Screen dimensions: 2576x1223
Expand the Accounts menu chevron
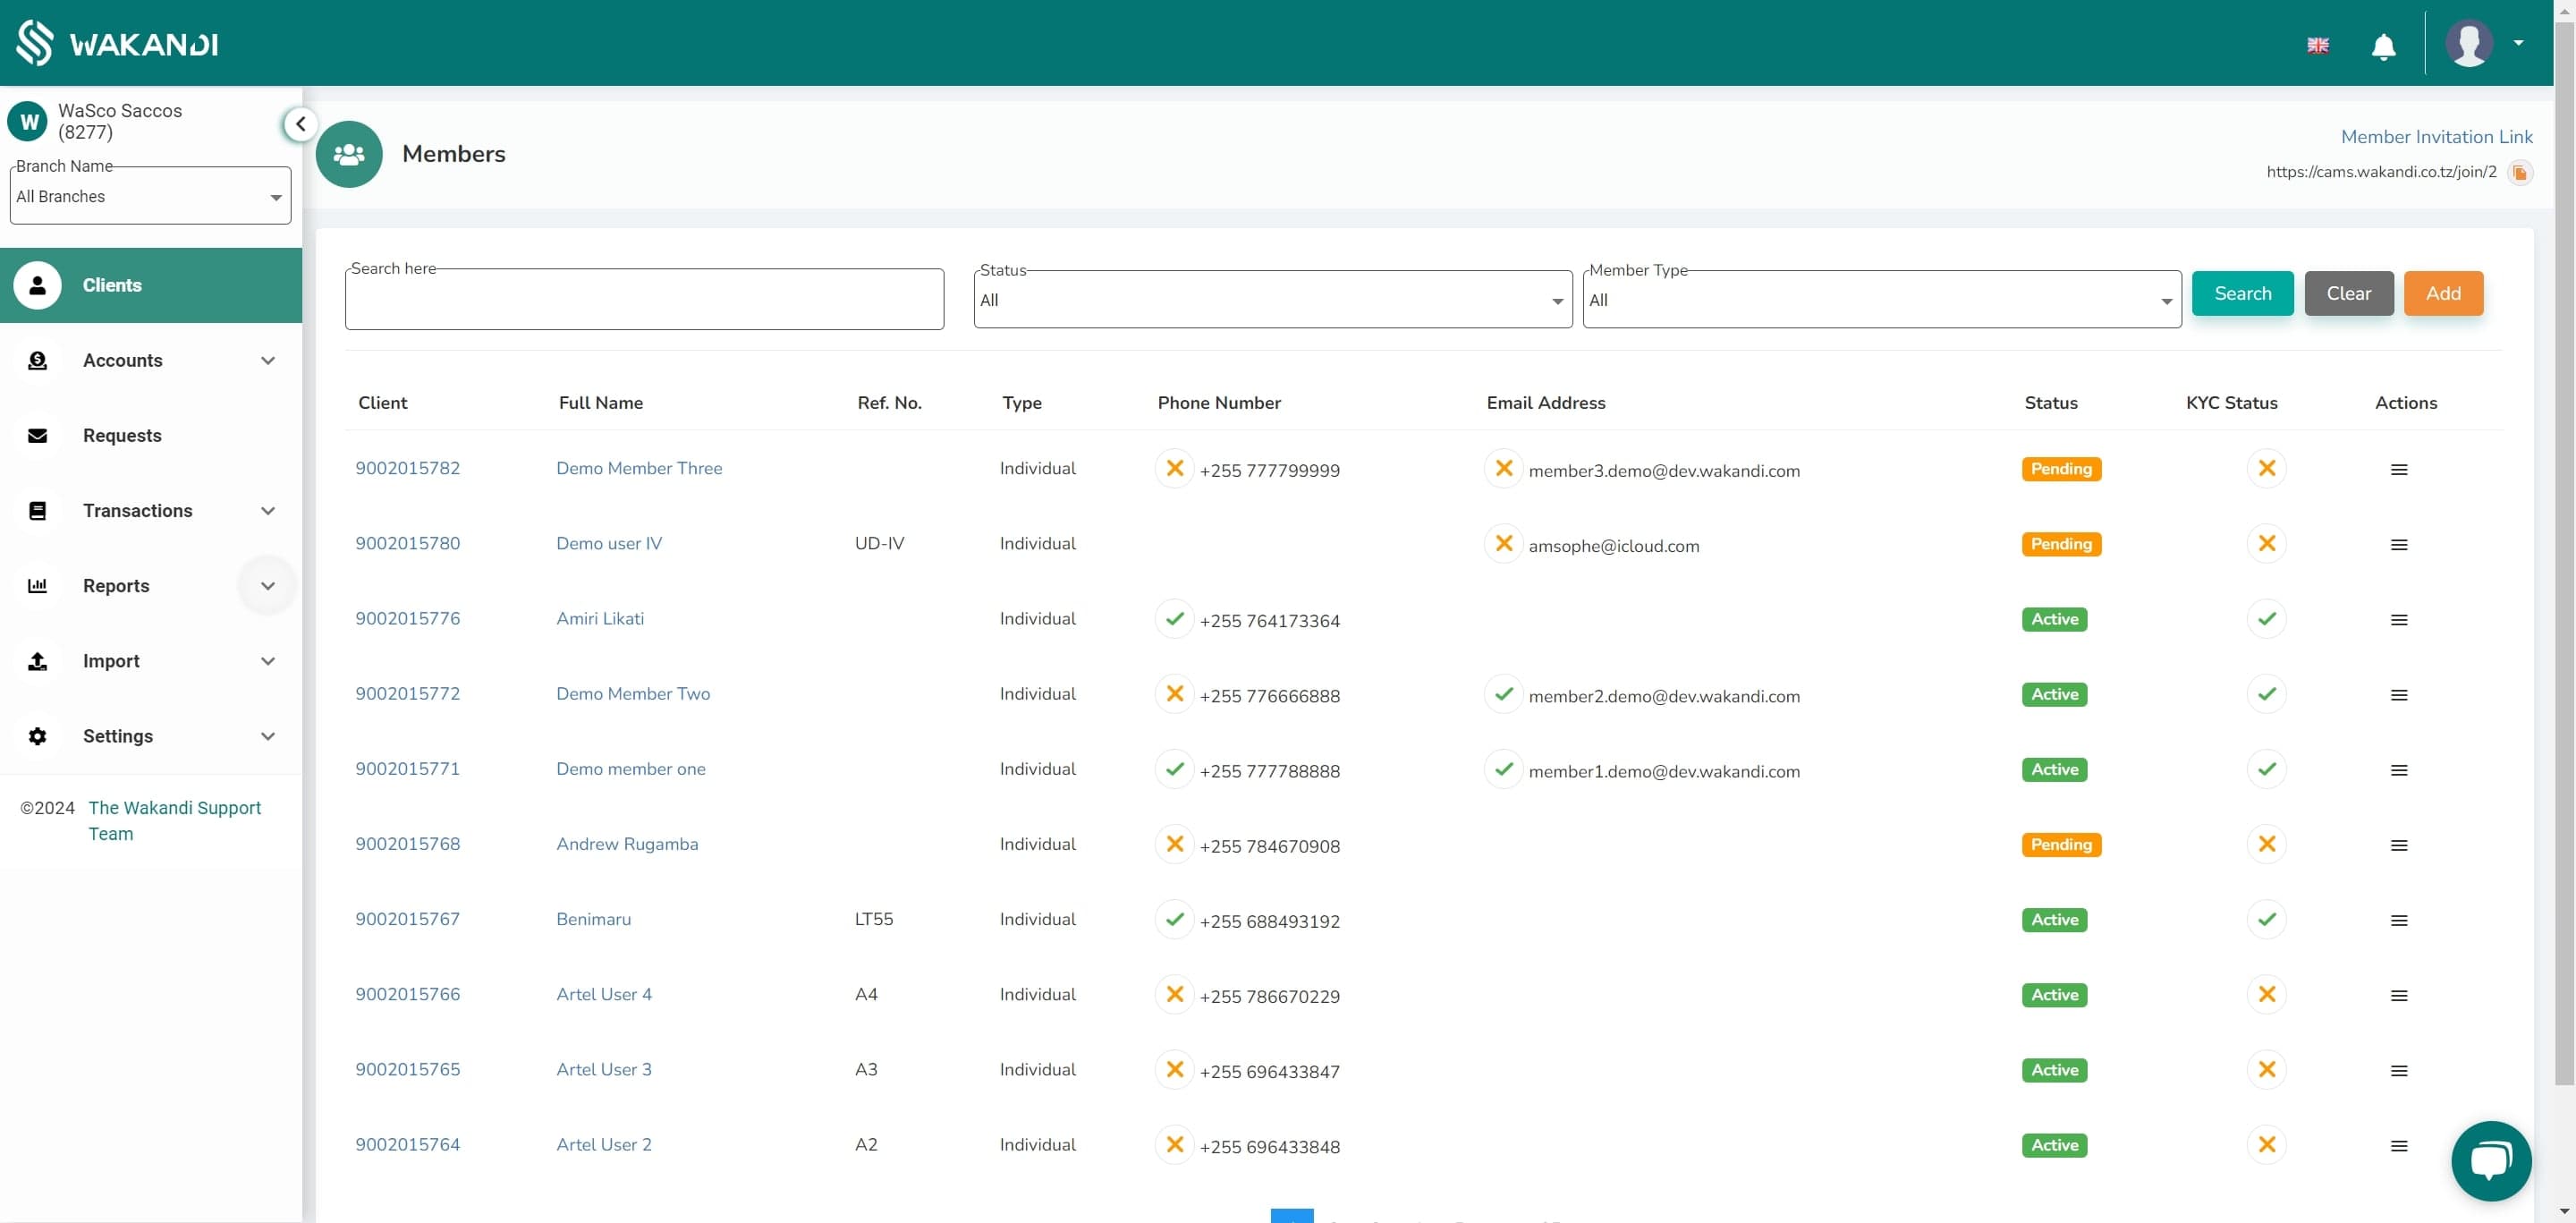[x=267, y=360]
